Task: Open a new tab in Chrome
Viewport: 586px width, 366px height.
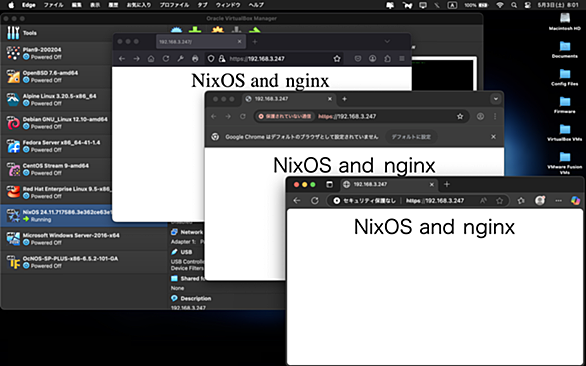Action: [345, 99]
